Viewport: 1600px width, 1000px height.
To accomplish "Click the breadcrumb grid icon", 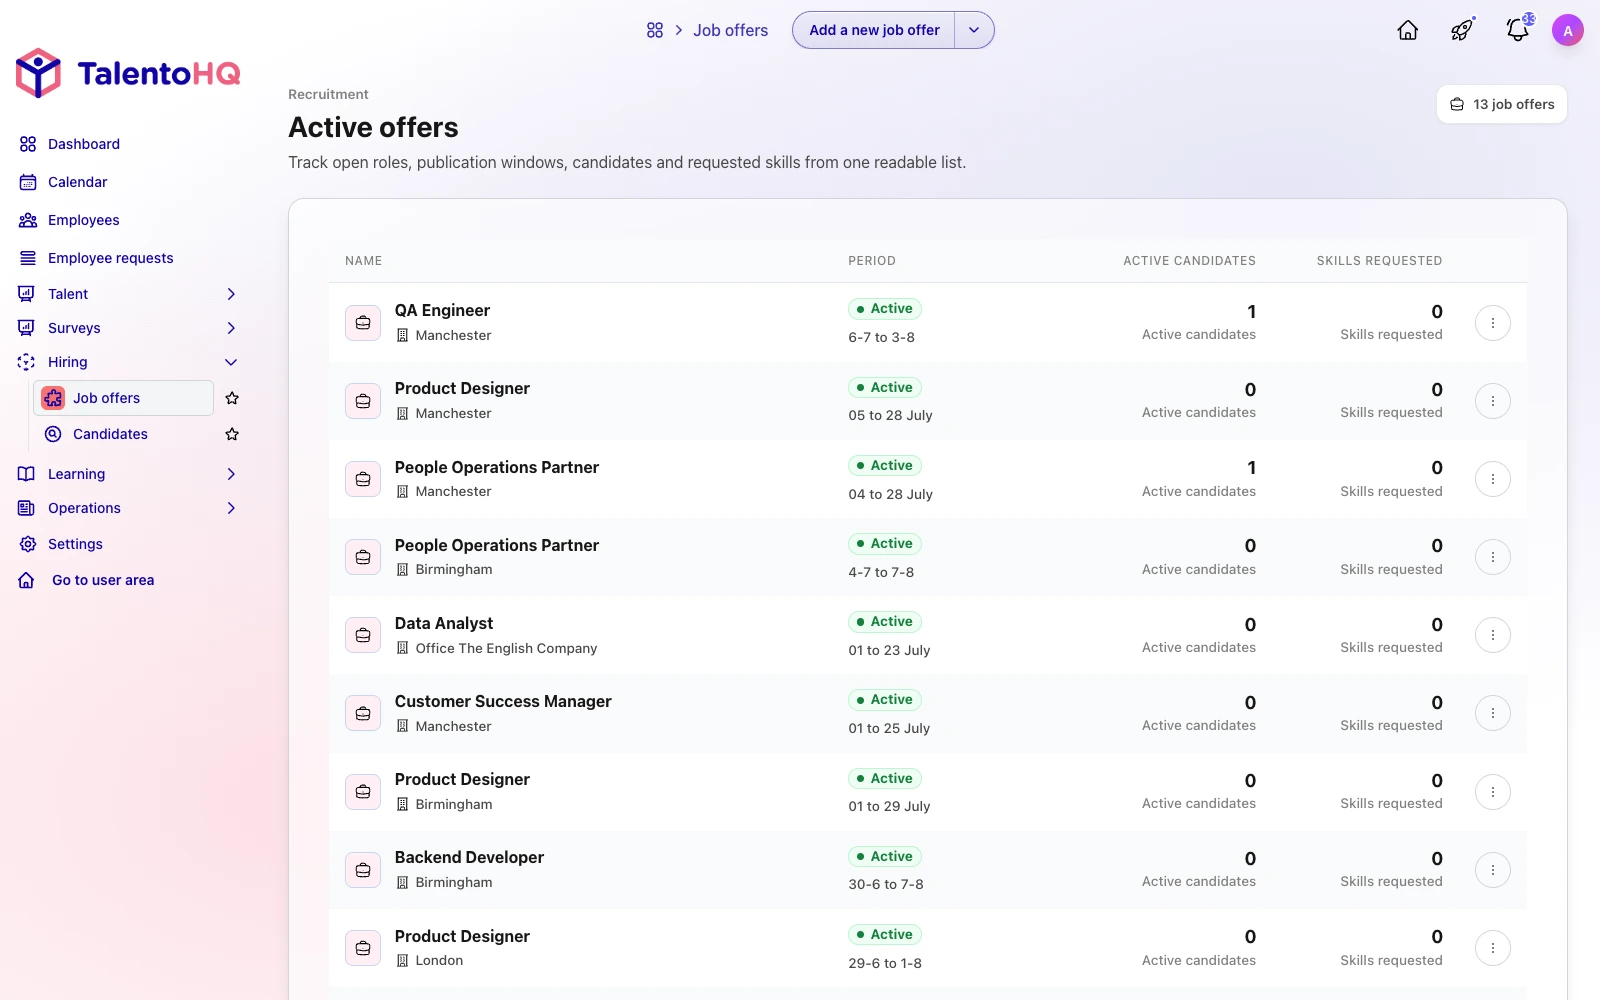I will (x=655, y=30).
